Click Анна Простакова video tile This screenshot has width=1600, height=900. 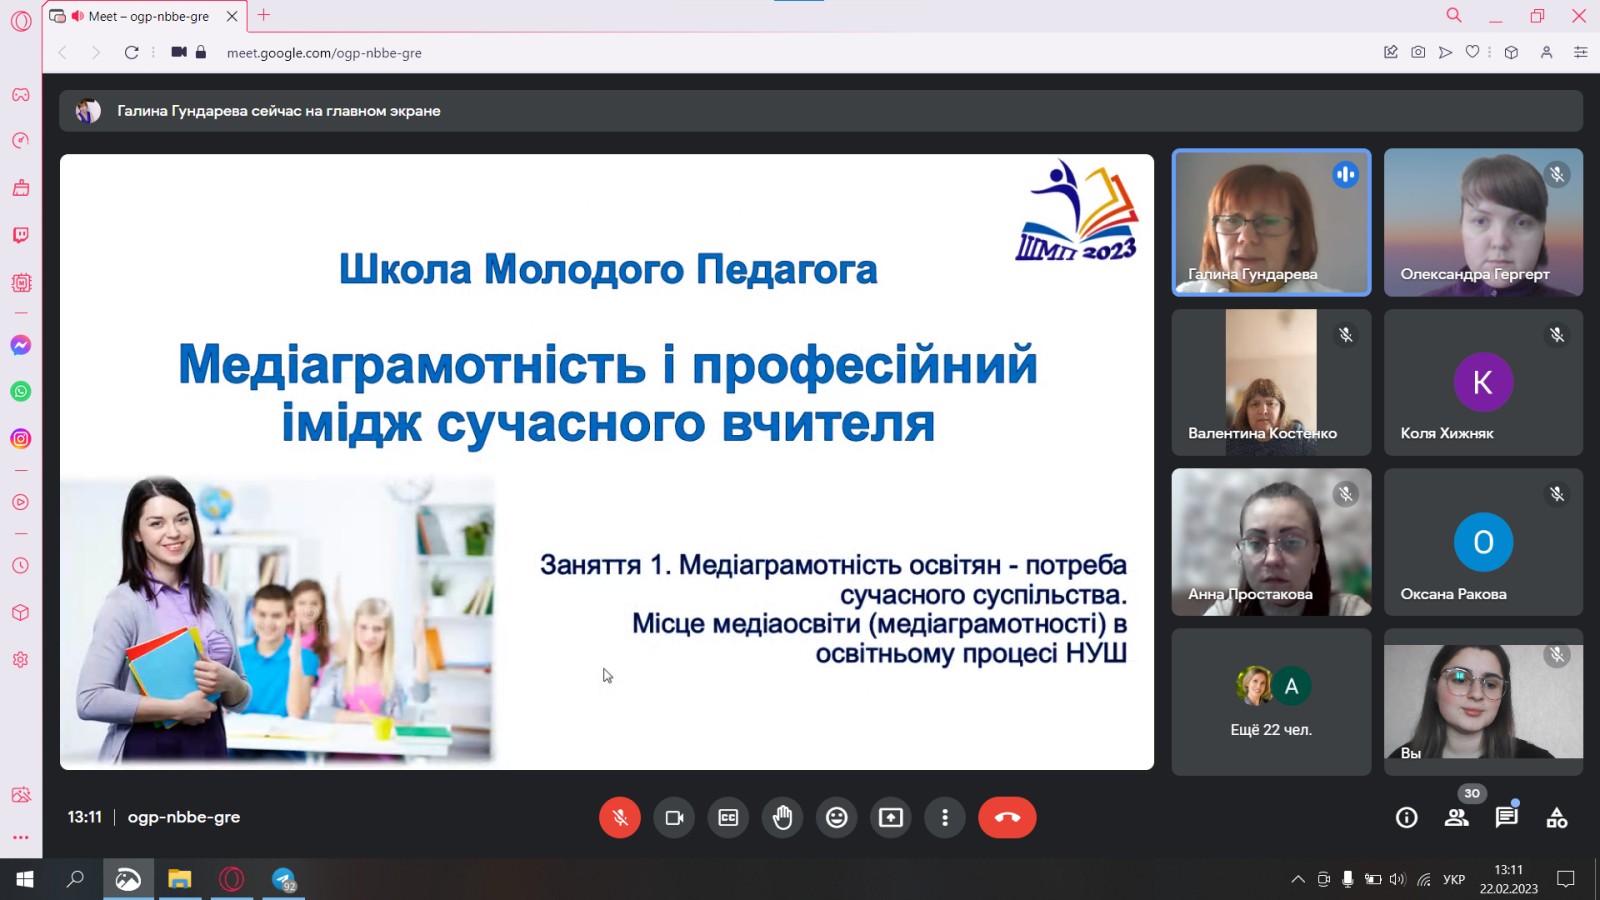(x=1271, y=542)
